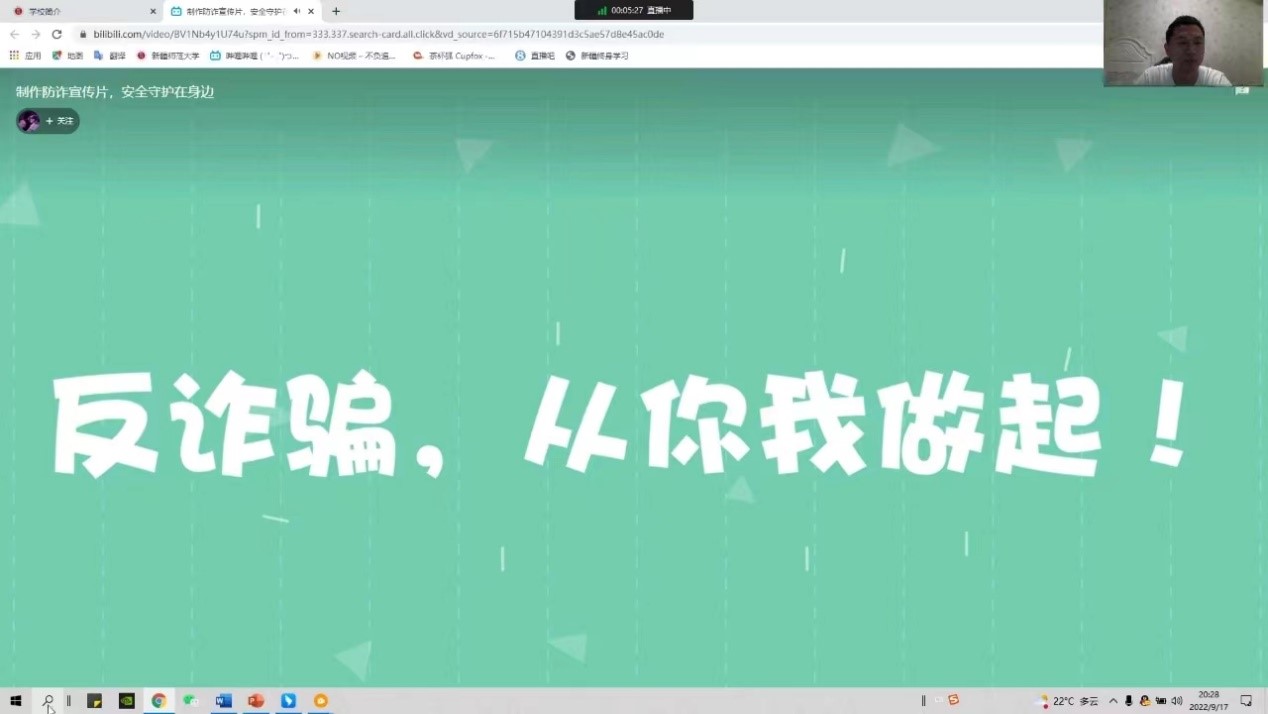The image size is (1268, 714).
Task: Open the 新疆师范大学 bookmark
Action: [168, 56]
